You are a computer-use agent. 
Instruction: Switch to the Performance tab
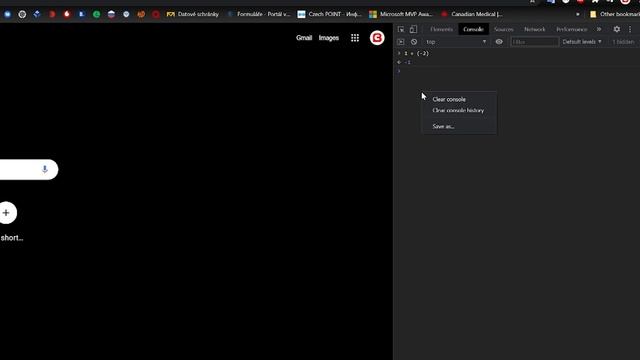(x=571, y=29)
